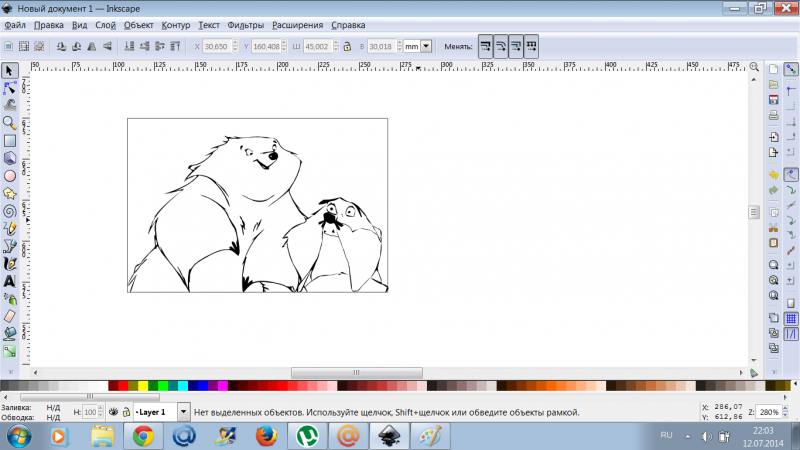Raise selection to top
This screenshot has width=800, height=450.
175,46
